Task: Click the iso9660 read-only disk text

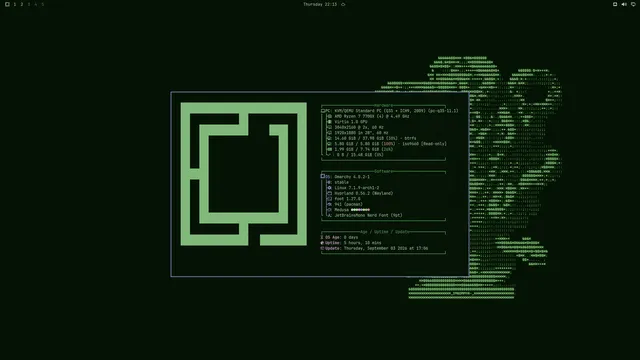Action: (x=390, y=144)
